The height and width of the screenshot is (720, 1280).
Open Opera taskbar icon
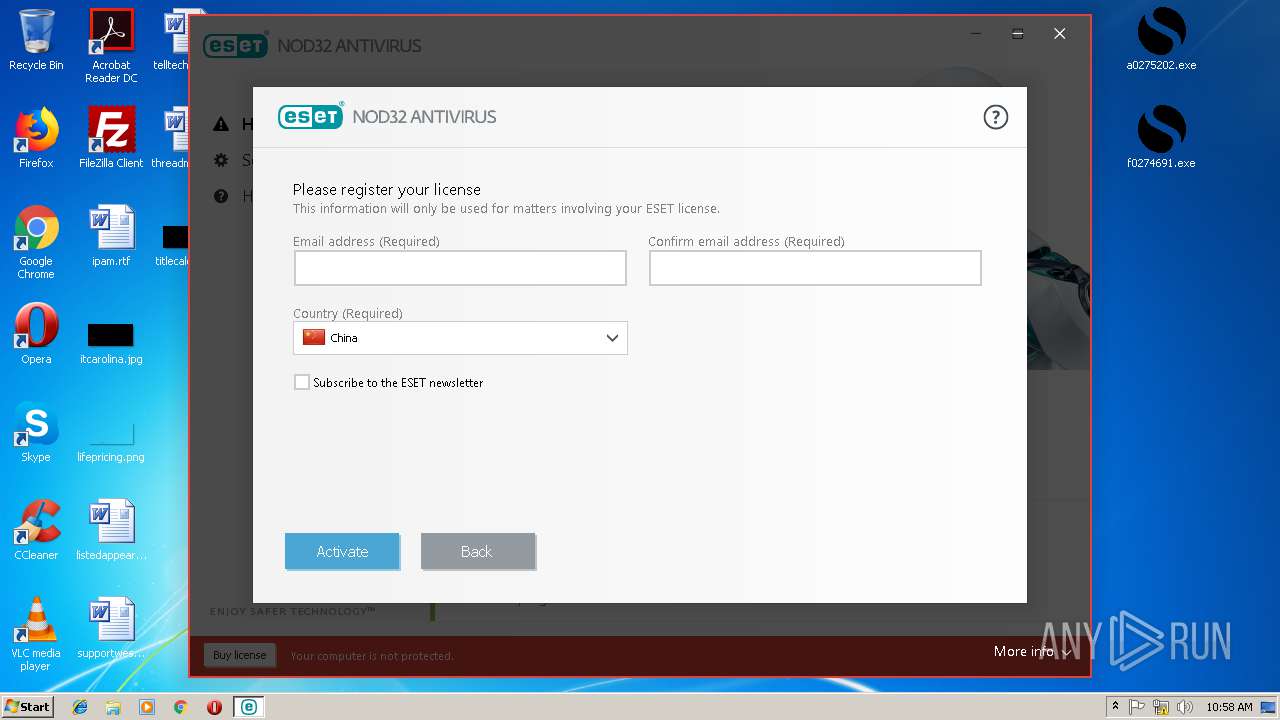(x=214, y=707)
